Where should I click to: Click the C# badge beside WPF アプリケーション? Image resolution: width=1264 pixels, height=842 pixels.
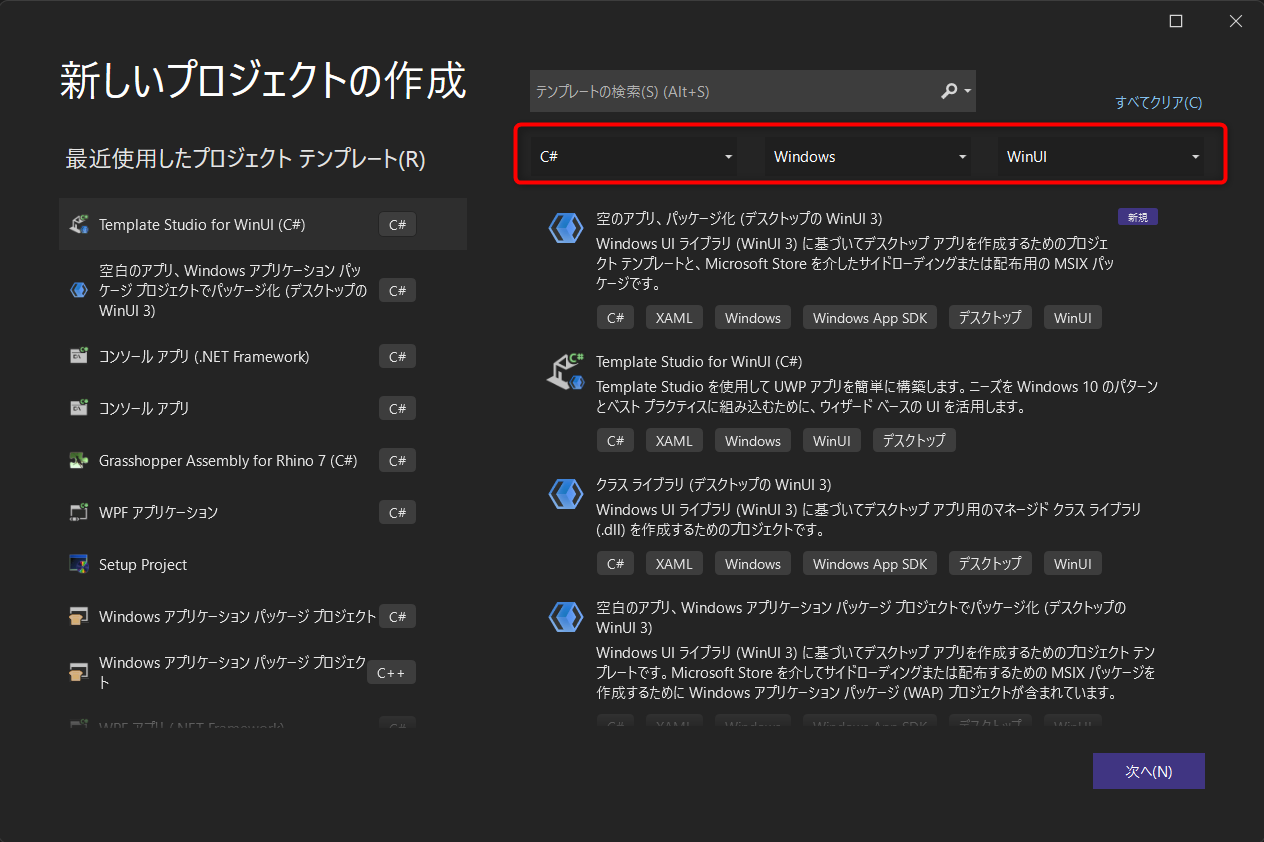[398, 512]
